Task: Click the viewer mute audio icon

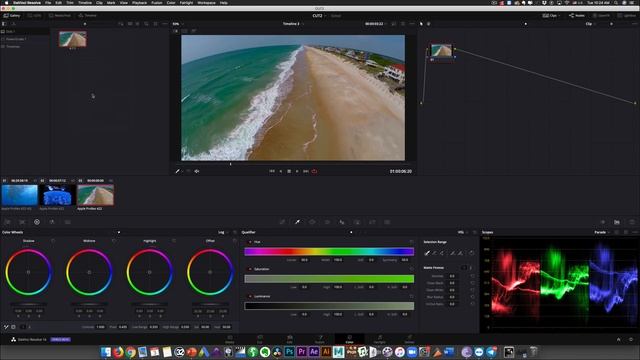Action: [x=197, y=171]
